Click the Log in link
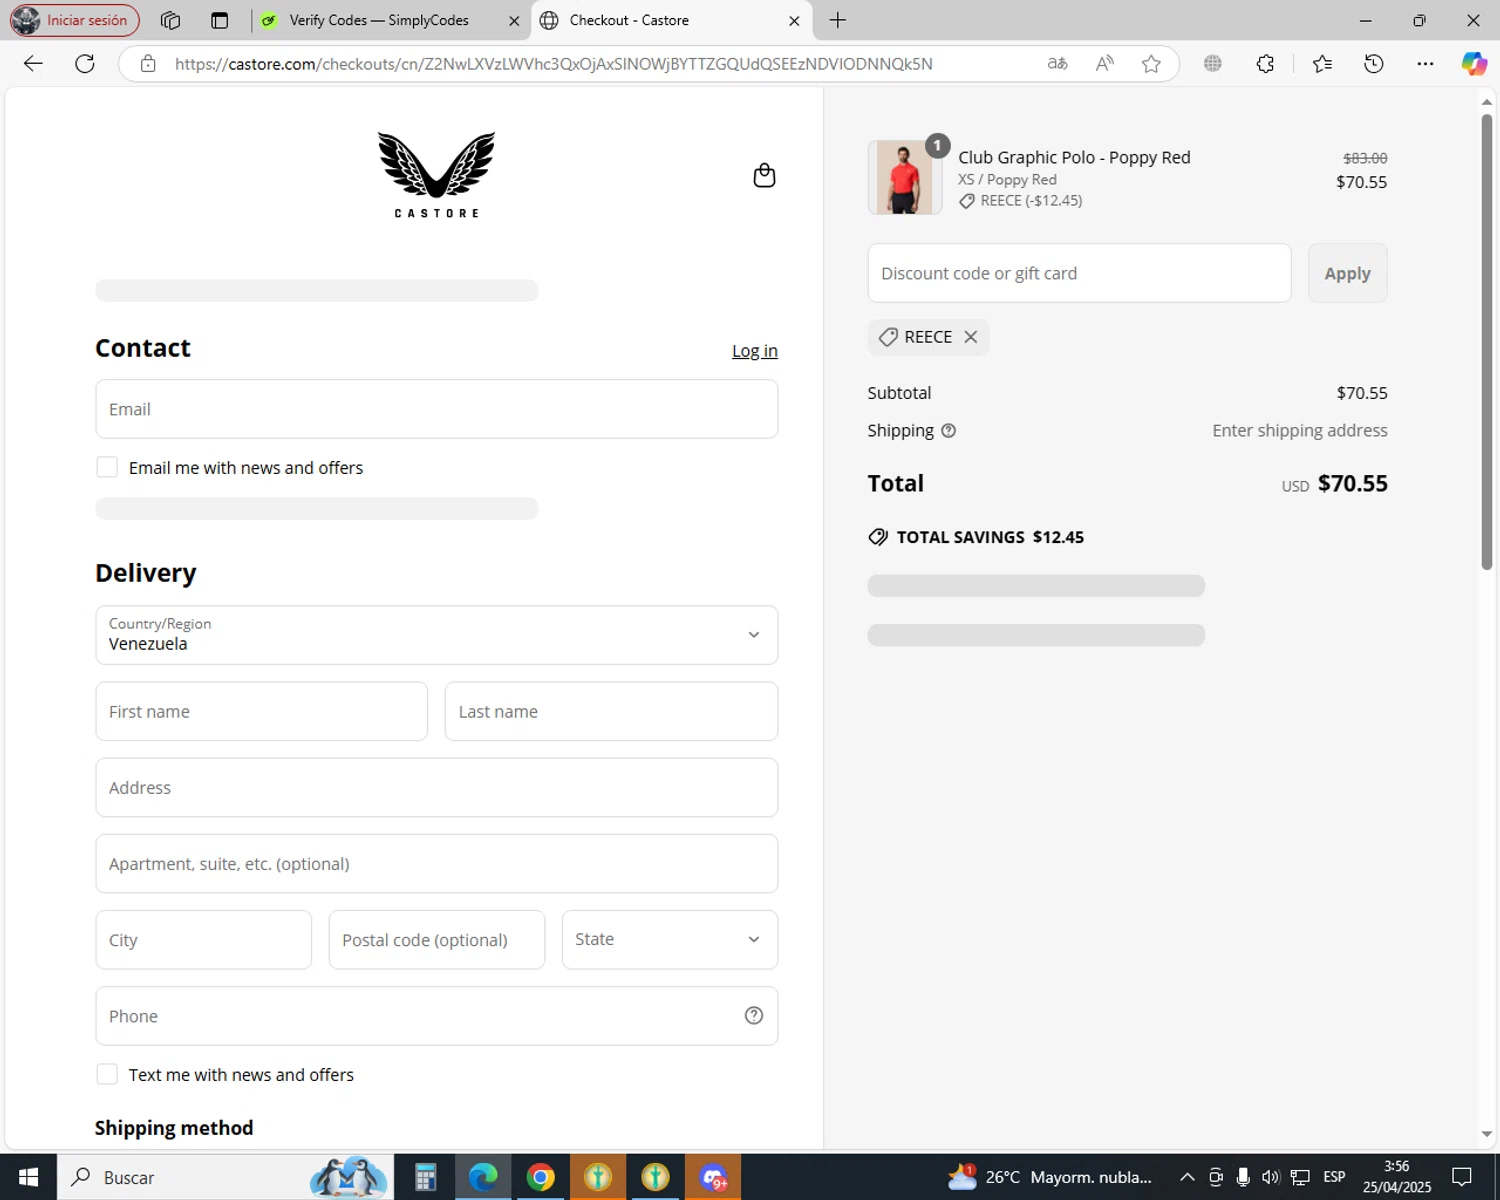Viewport: 1500px width, 1200px height. (x=755, y=351)
